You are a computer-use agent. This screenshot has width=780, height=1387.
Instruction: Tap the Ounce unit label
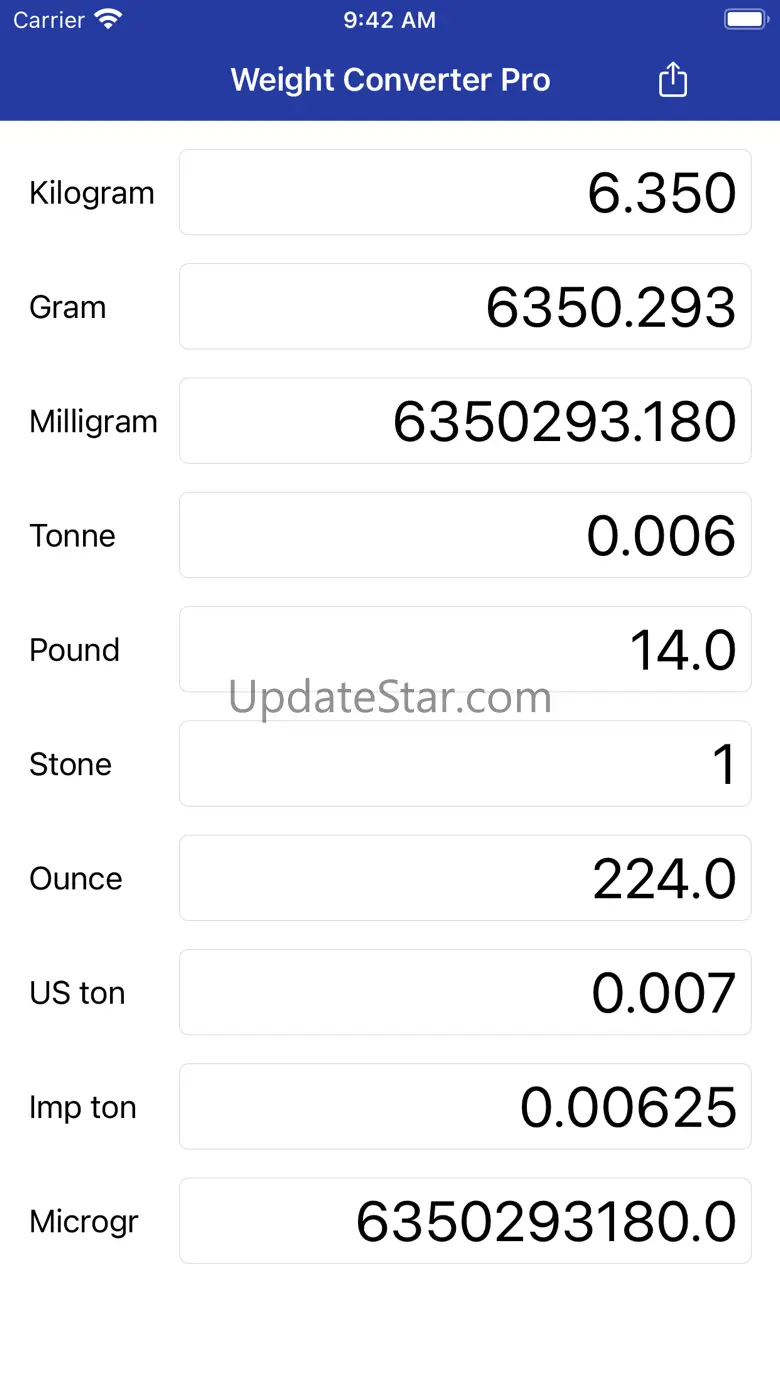(76, 879)
